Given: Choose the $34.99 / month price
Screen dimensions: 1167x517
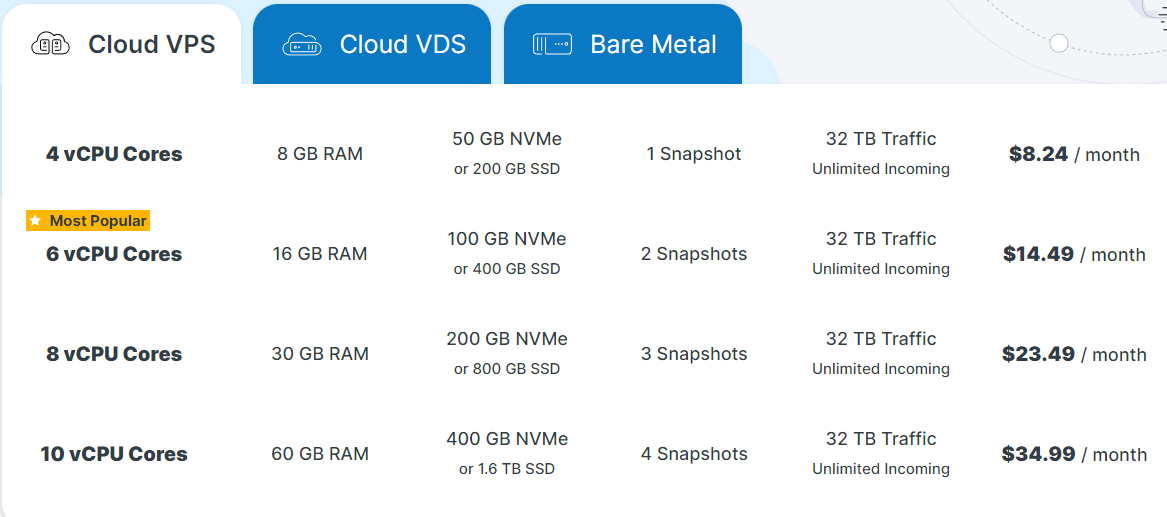Looking at the screenshot, I should tap(1074, 454).
